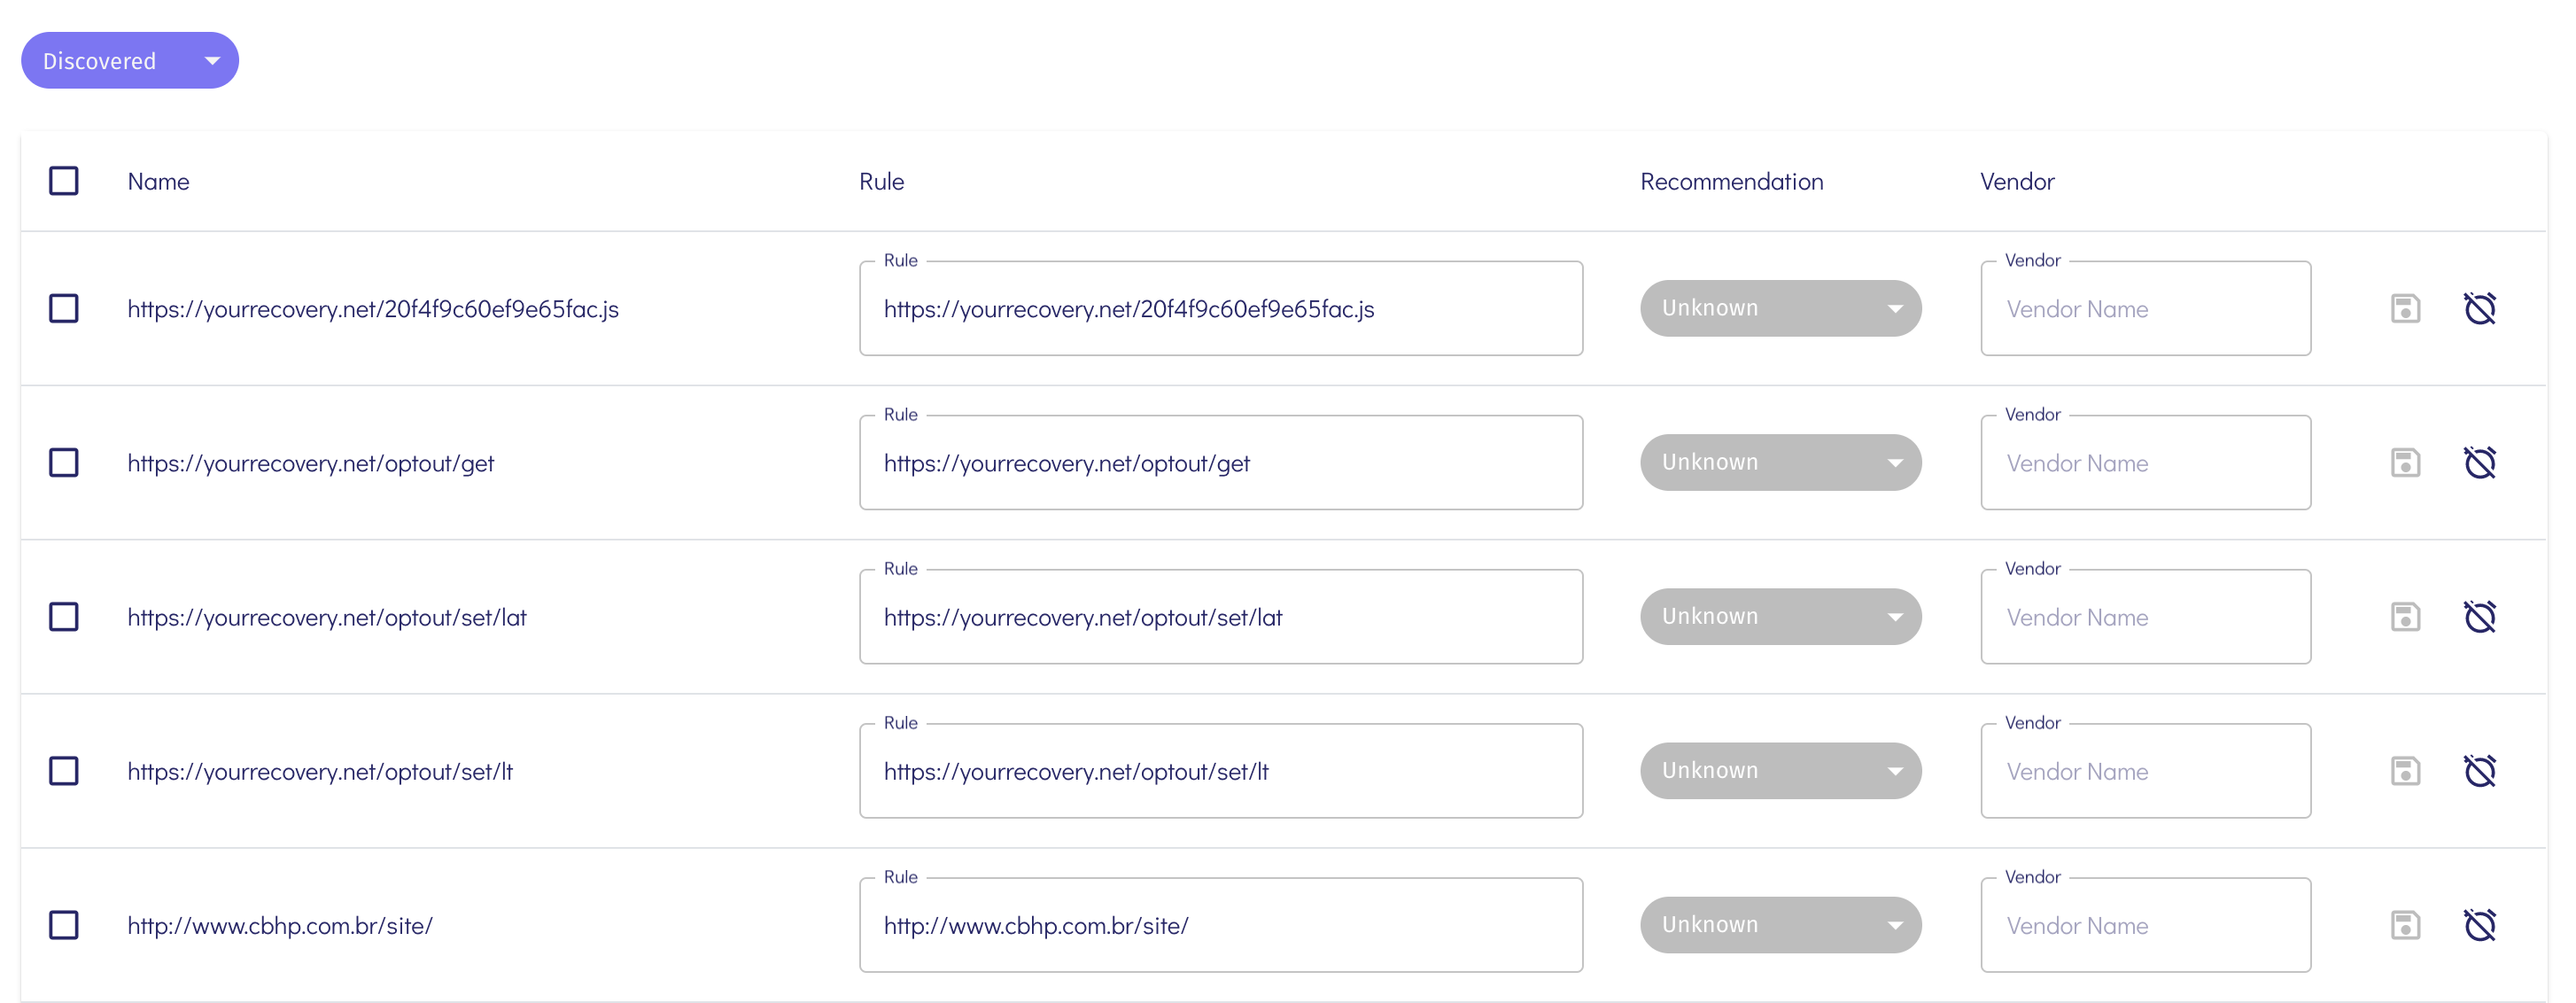Open the Unknown recommendation dropdown for optout/set/lat

pyautogui.click(x=1781, y=617)
